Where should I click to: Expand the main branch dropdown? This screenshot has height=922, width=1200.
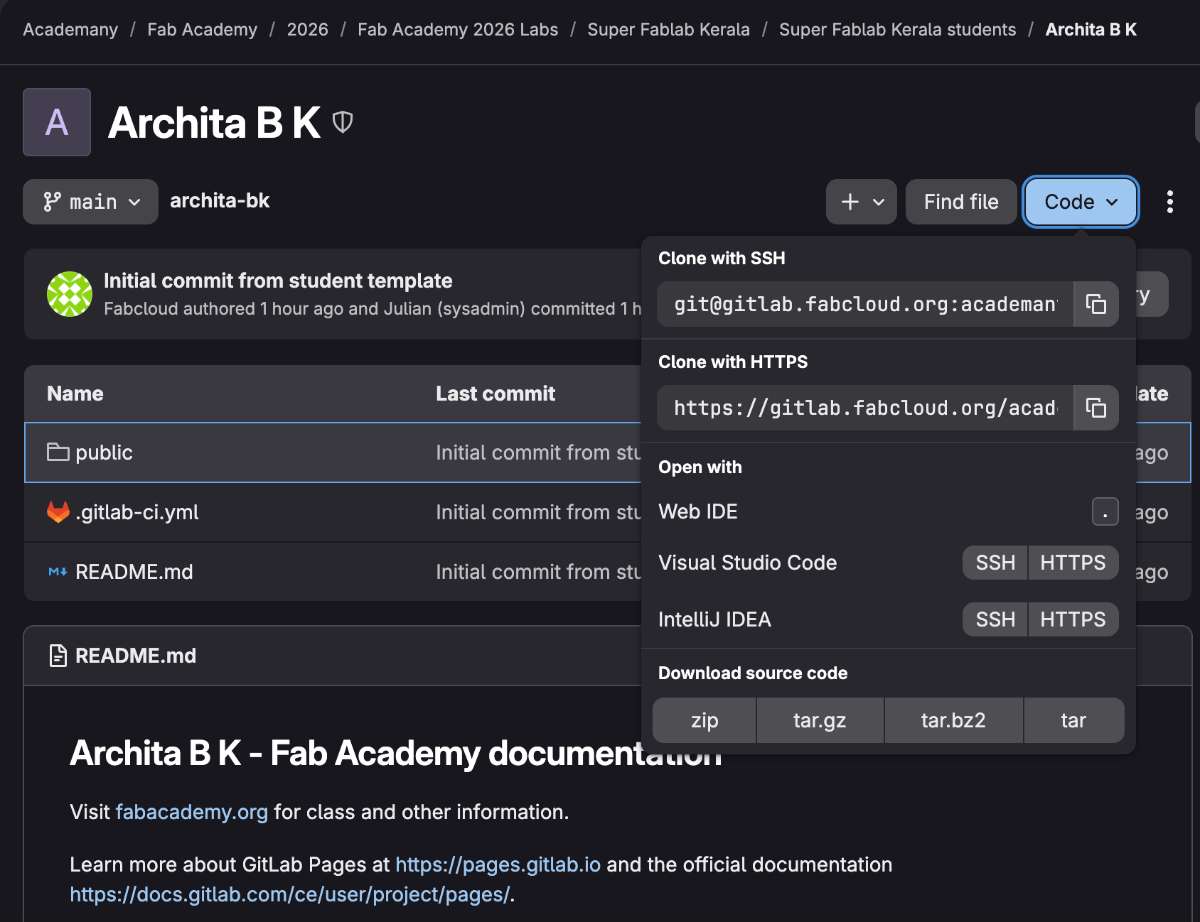point(90,202)
